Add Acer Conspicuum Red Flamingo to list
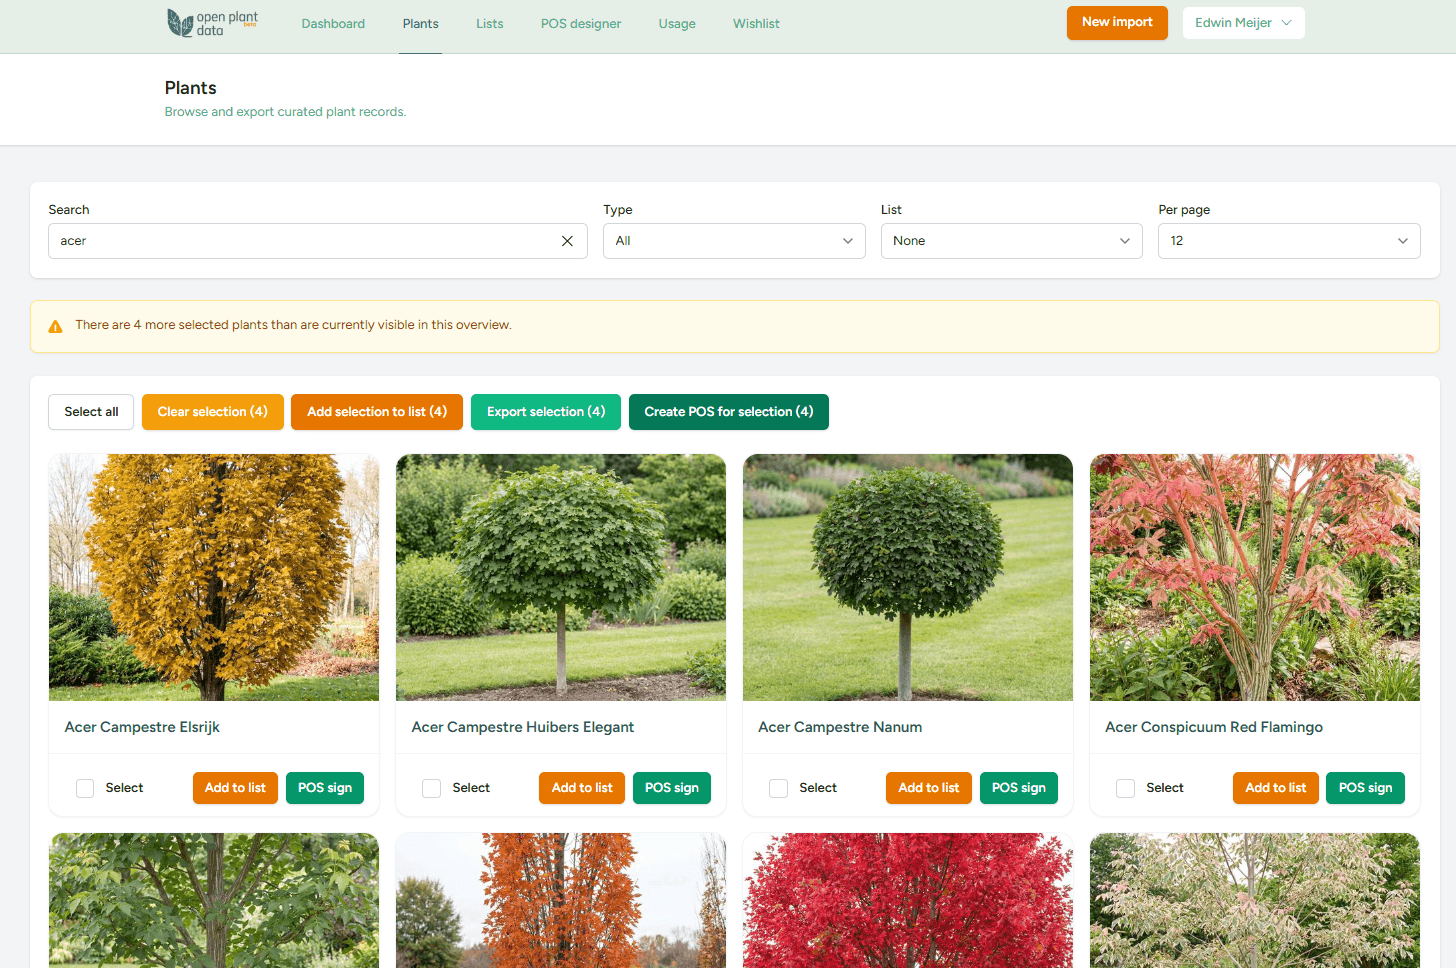 click(1276, 788)
